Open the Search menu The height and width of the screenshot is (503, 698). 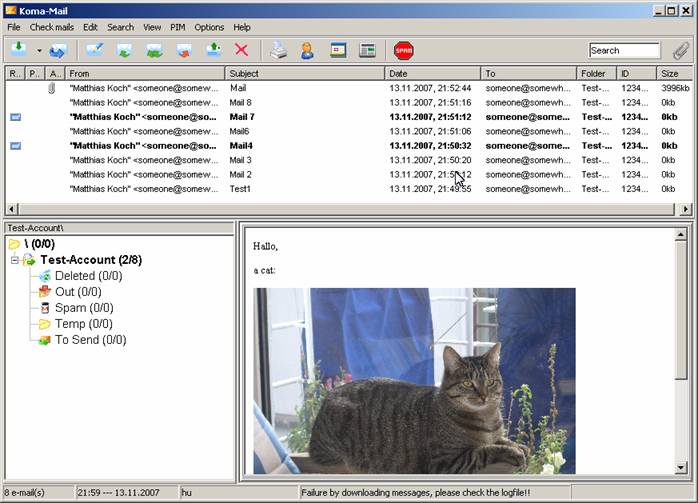click(120, 27)
